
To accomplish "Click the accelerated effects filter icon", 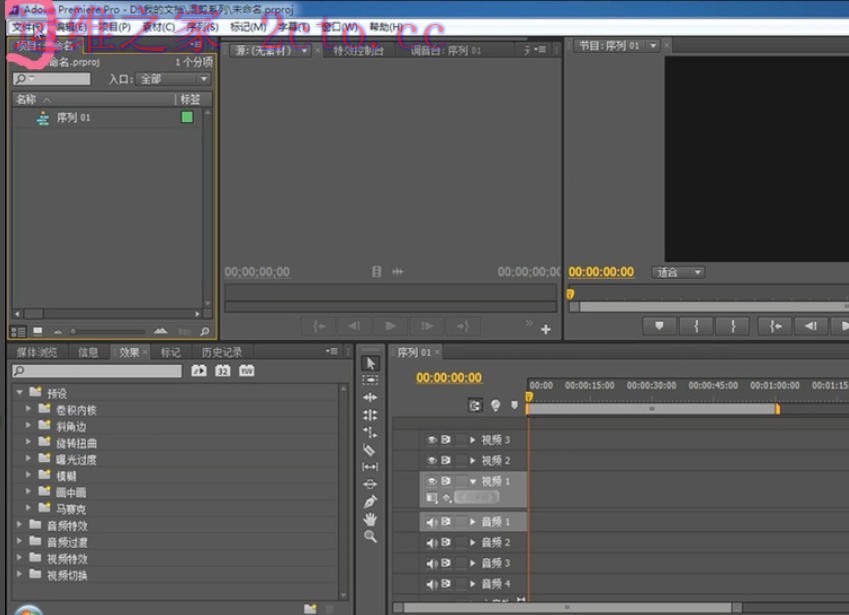I will click(199, 370).
